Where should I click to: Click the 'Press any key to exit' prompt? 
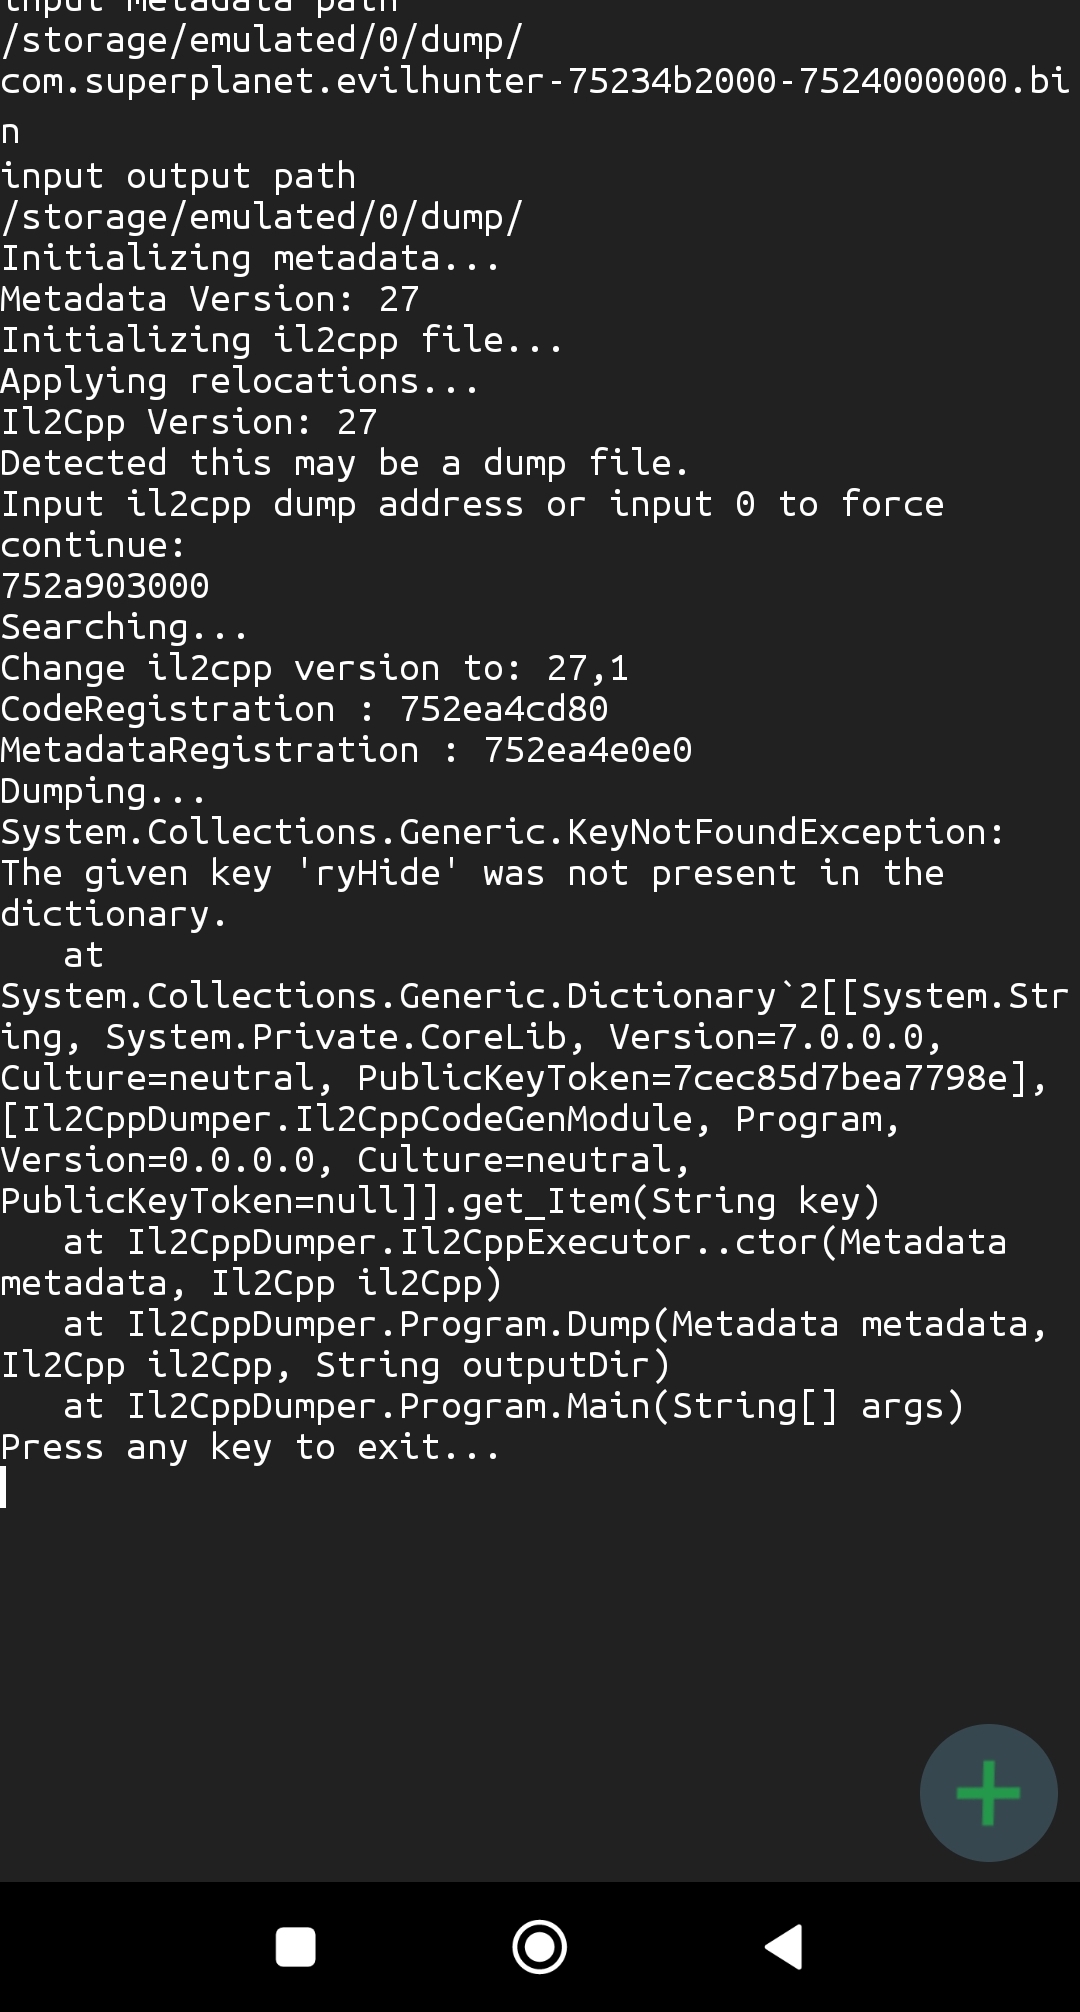click(250, 1446)
